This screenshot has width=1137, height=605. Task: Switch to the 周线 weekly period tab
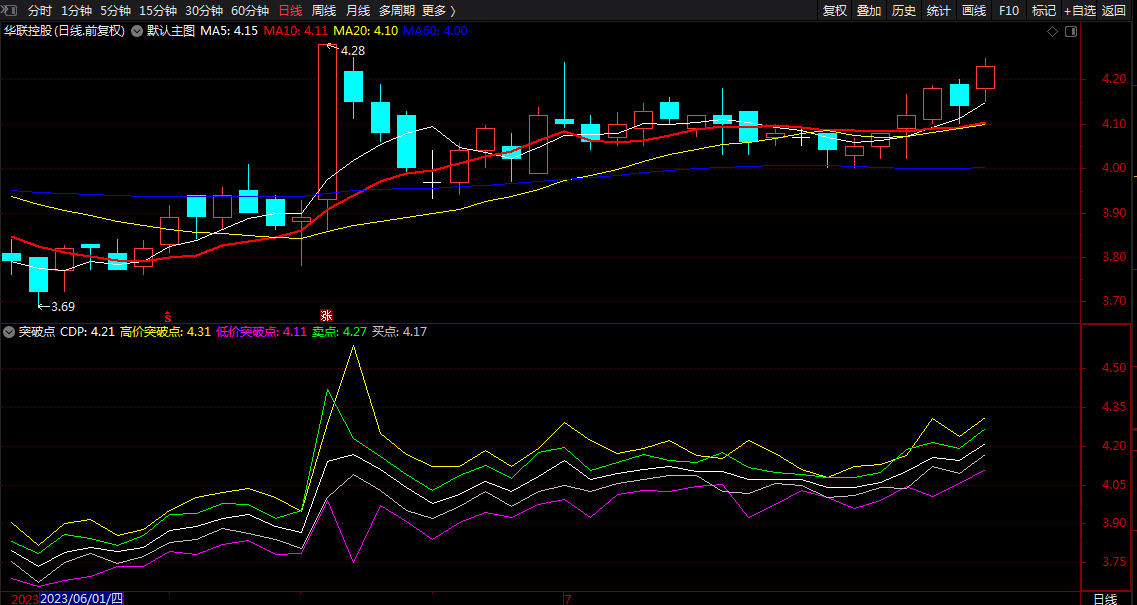point(324,10)
